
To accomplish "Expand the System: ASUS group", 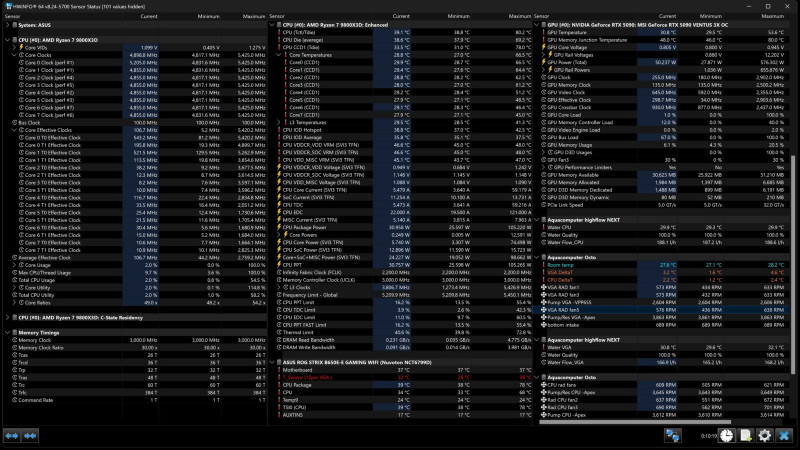I will coord(8,24).
